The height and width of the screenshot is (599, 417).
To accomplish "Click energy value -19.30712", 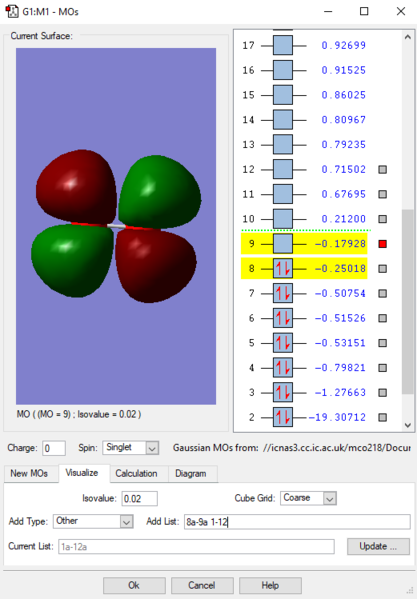I will tap(337, 417).
